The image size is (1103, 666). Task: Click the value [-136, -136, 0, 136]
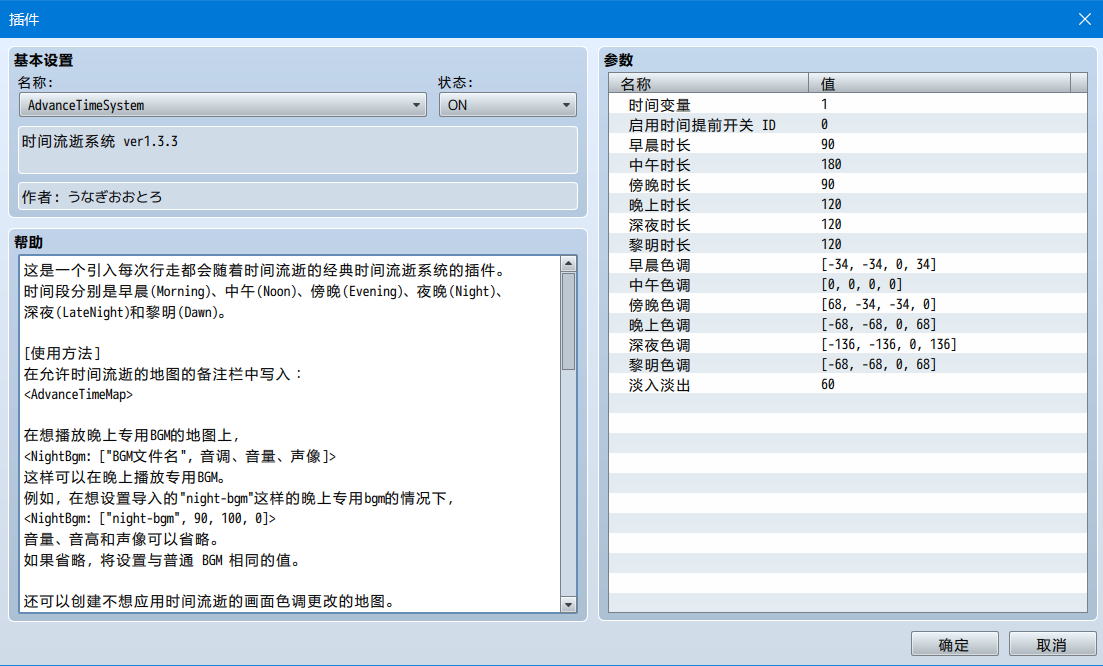coord(888,345)
